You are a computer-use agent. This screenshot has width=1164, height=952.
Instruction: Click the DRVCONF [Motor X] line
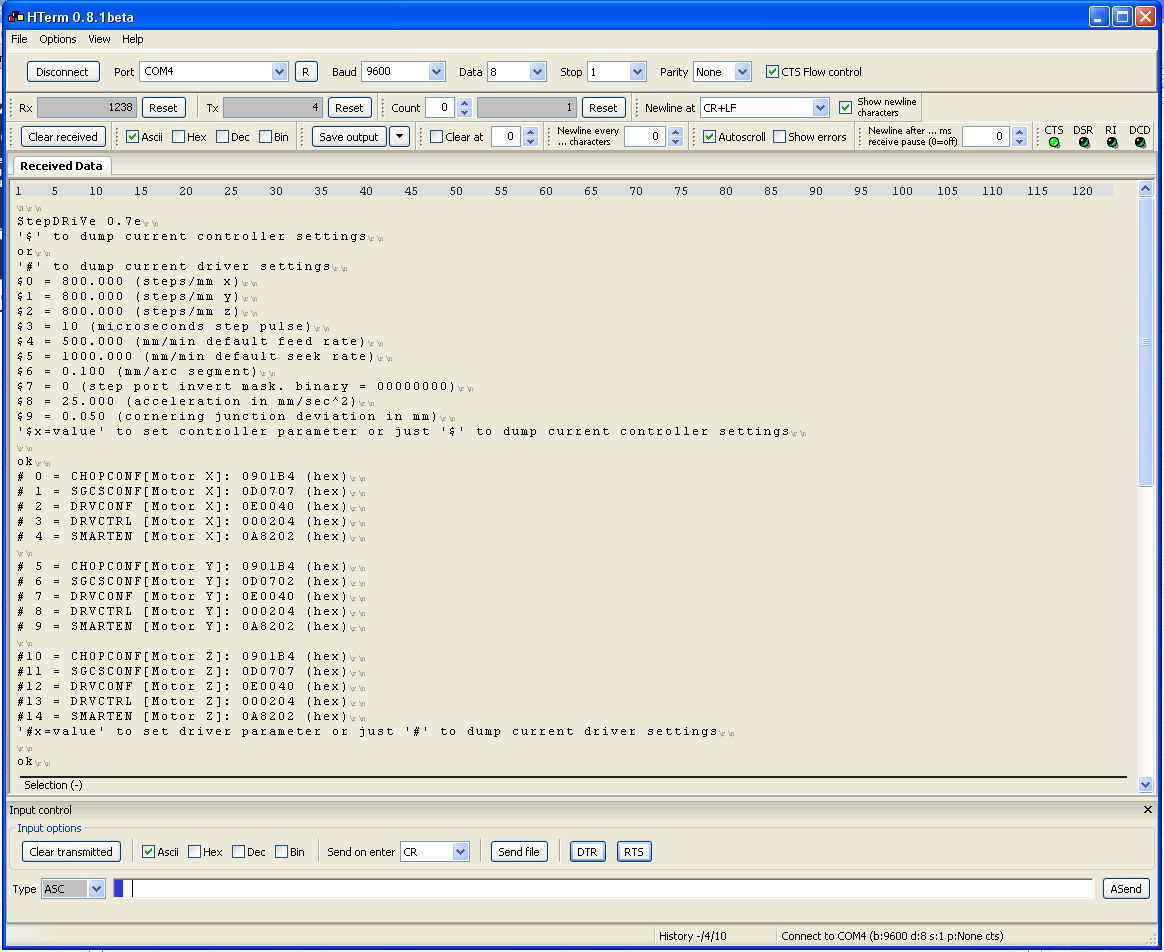[x=183, y=506]
